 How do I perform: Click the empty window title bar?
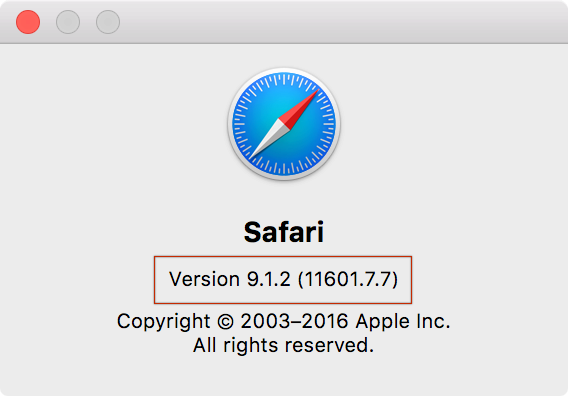(326, 22)
